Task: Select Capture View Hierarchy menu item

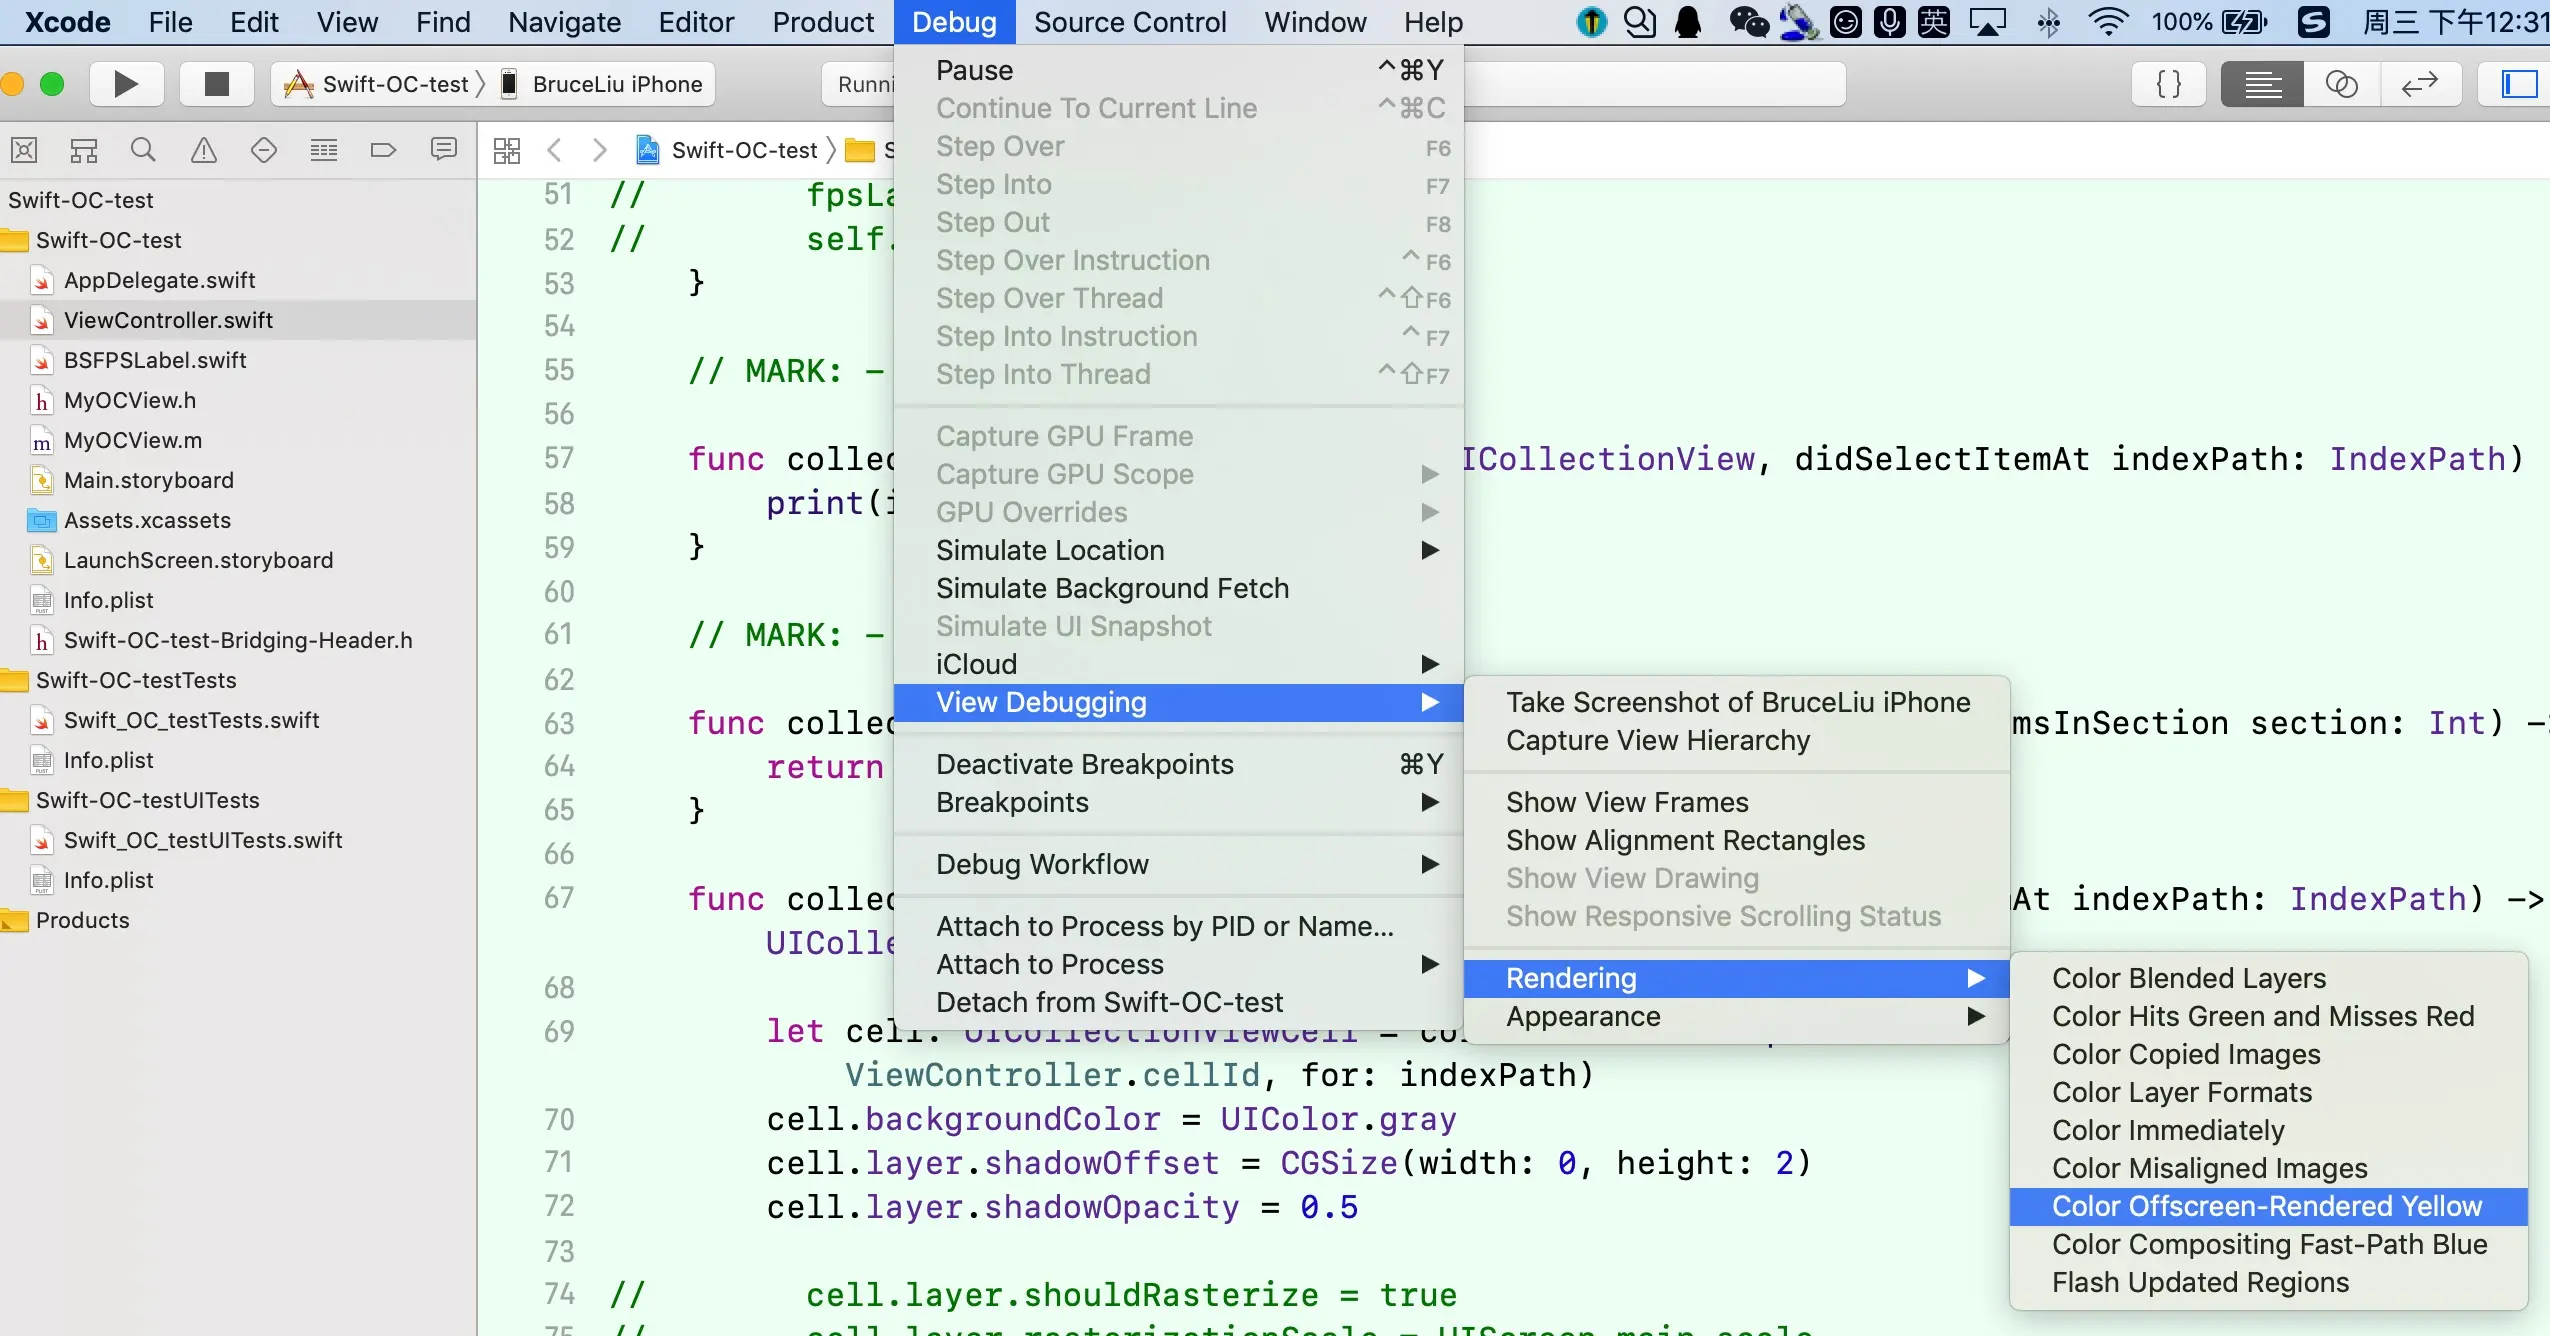Action: [x=1657, y=740]
